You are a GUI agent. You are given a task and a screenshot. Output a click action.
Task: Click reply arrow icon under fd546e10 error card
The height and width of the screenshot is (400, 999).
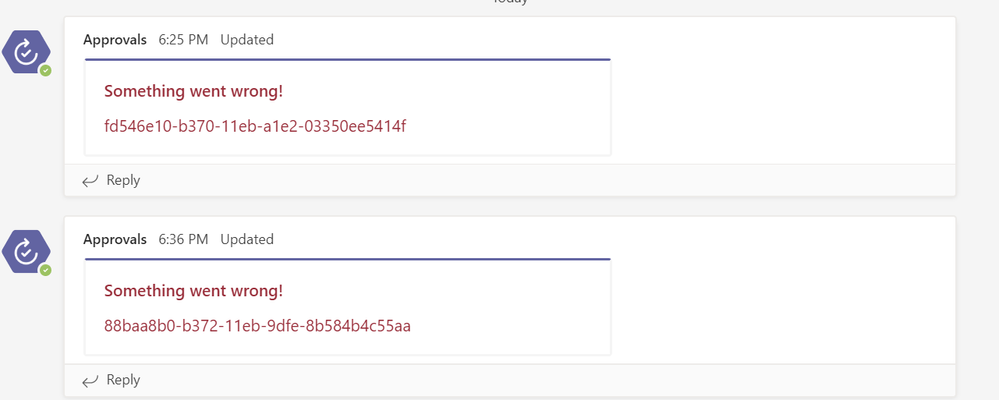pos(90,181)
